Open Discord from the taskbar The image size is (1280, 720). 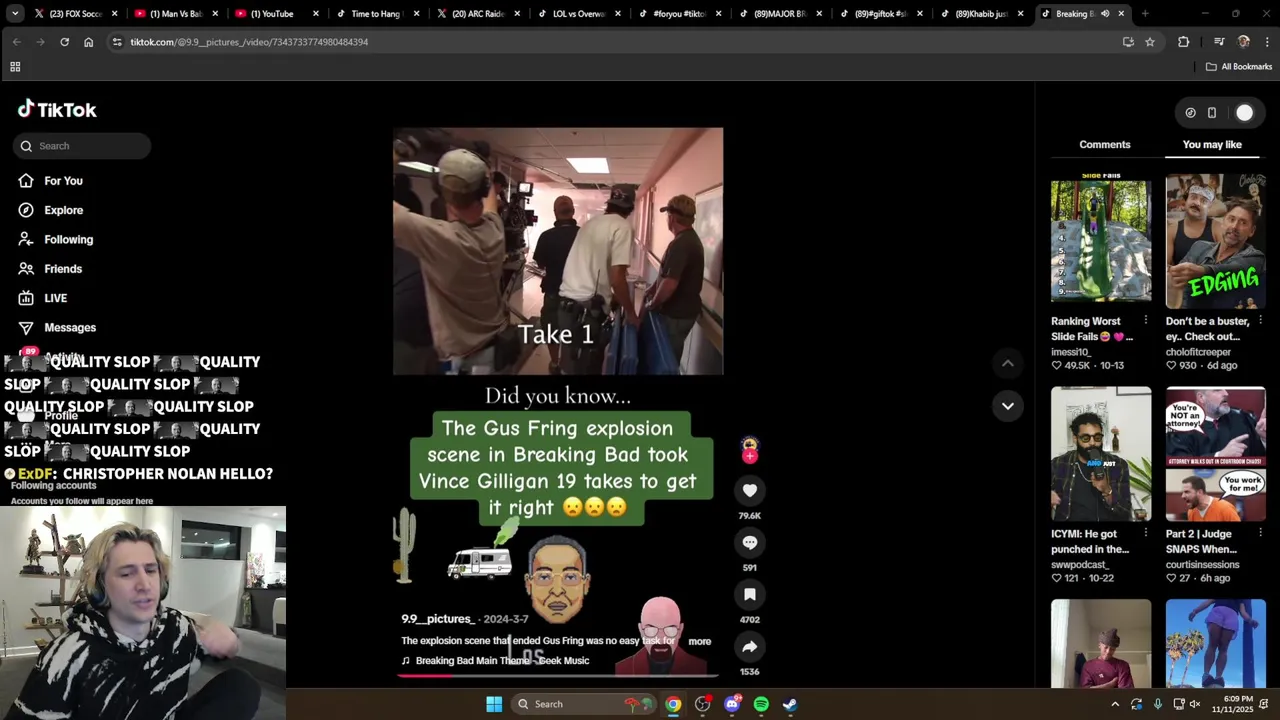click(732, 704)
